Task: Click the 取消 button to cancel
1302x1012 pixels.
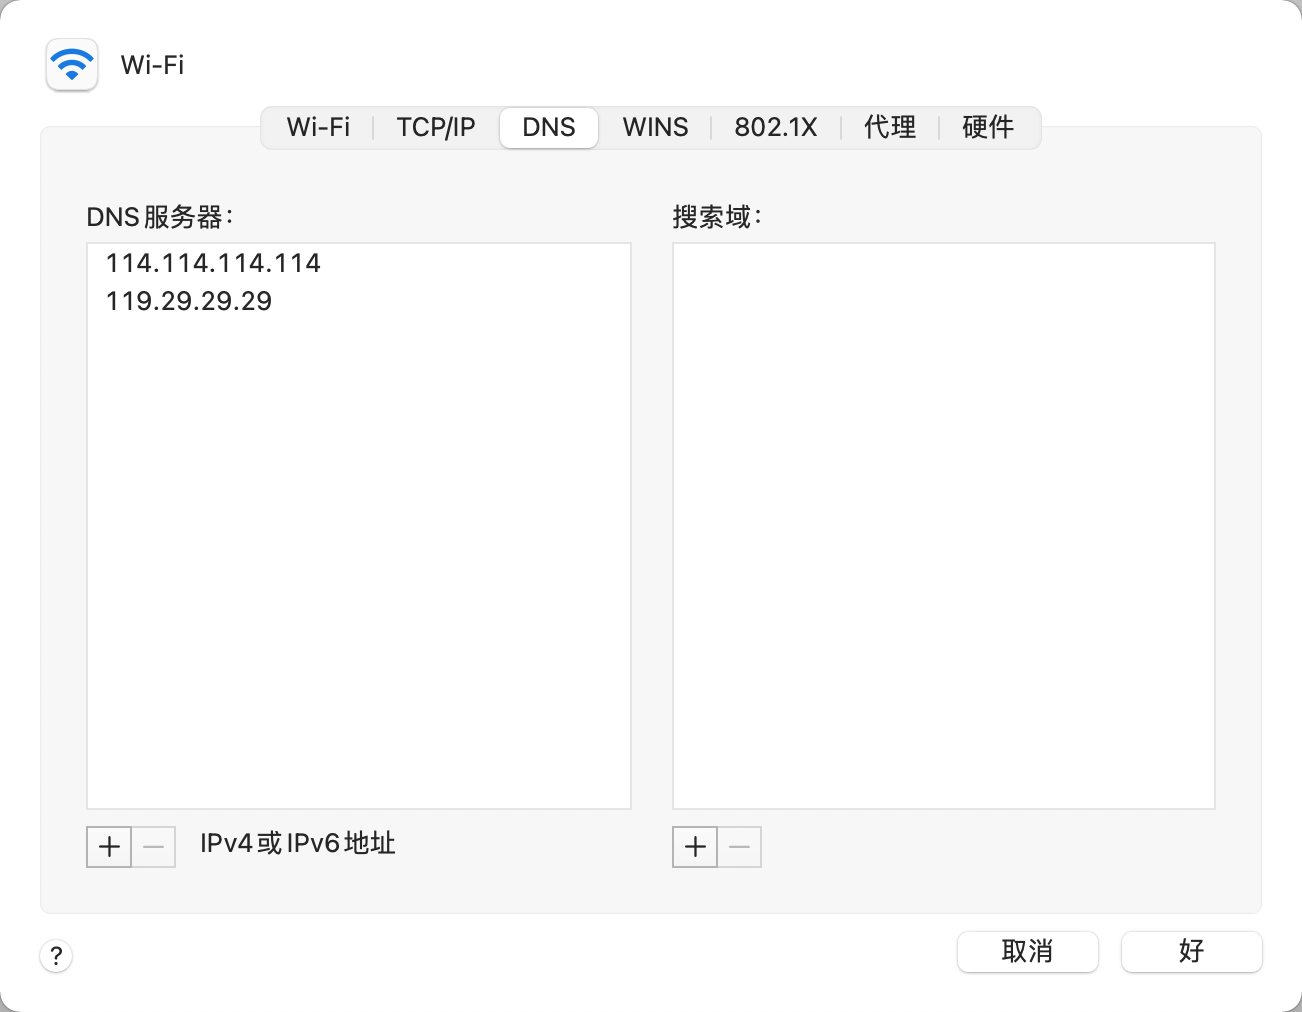Action: [1027, 951]
